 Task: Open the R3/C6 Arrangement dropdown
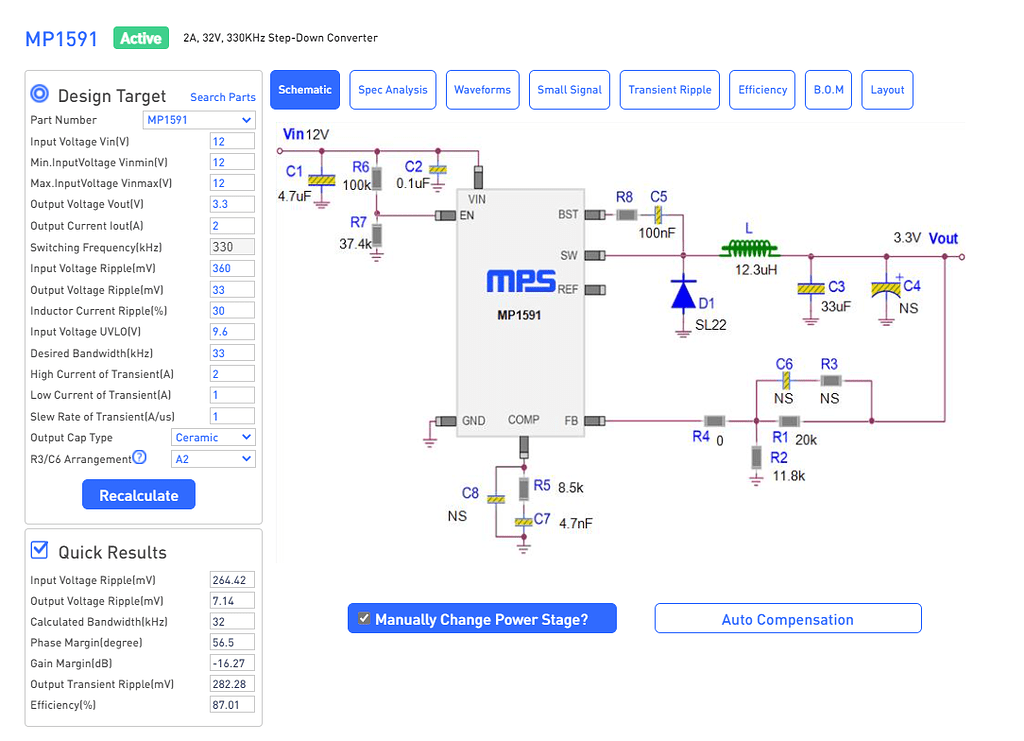[x=213, y=458]
